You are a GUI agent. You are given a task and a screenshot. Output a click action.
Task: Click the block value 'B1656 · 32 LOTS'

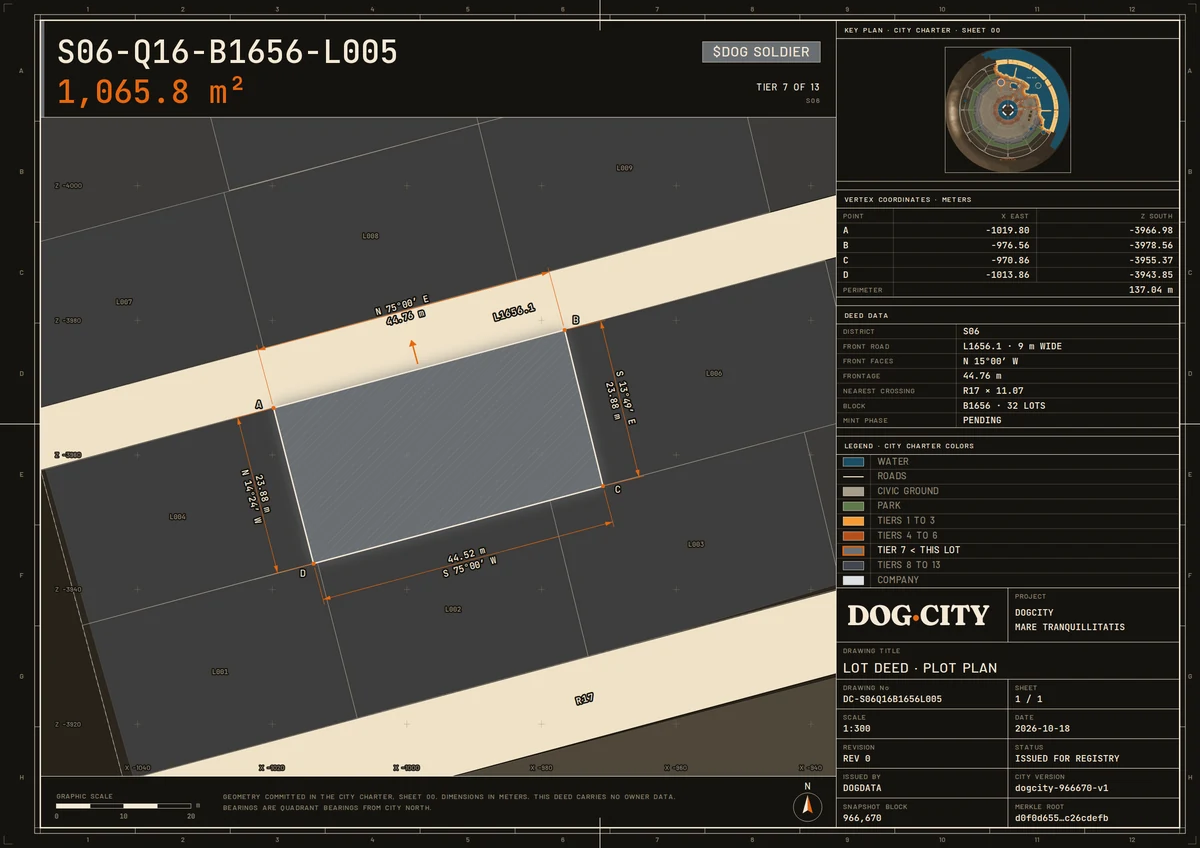point(1002,406)
